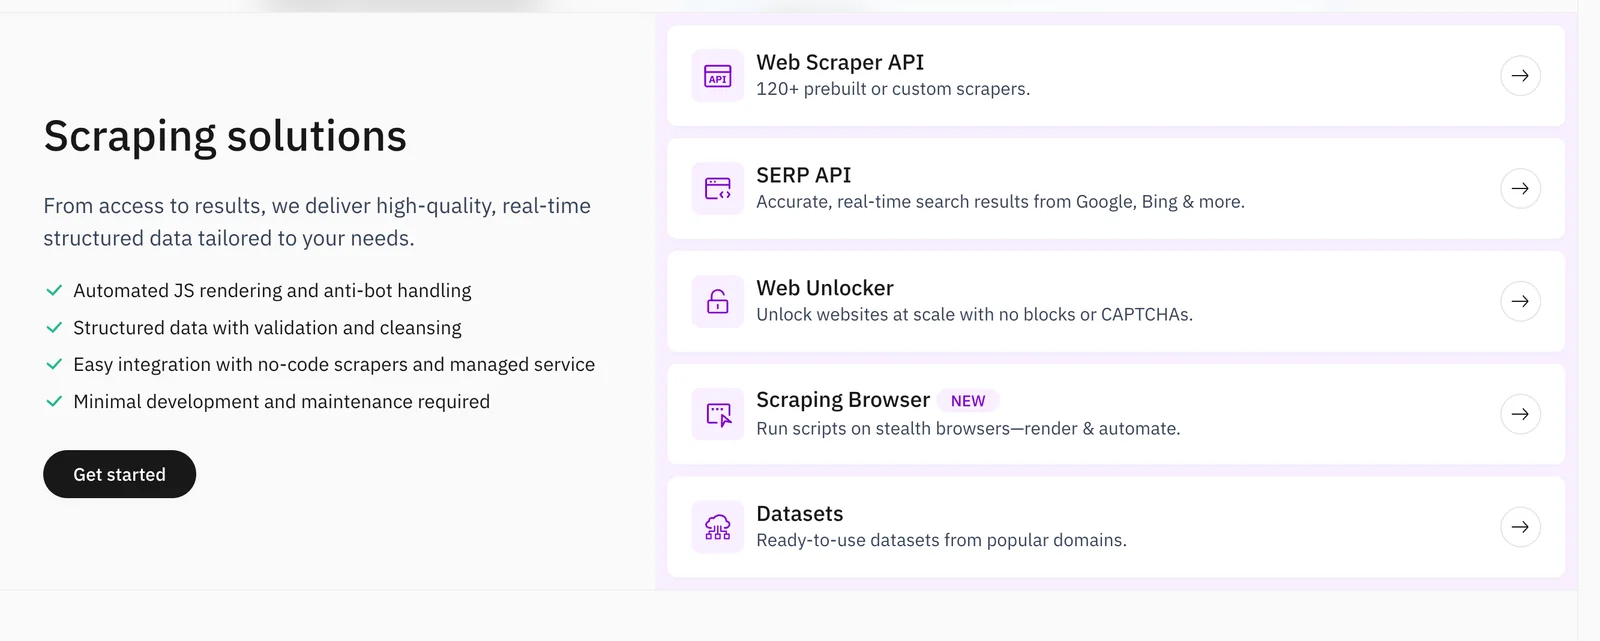The width and height of the screenshot is (1600, 641).
Task: Click the Scraping solutions heading
Action: coord(225,136)
